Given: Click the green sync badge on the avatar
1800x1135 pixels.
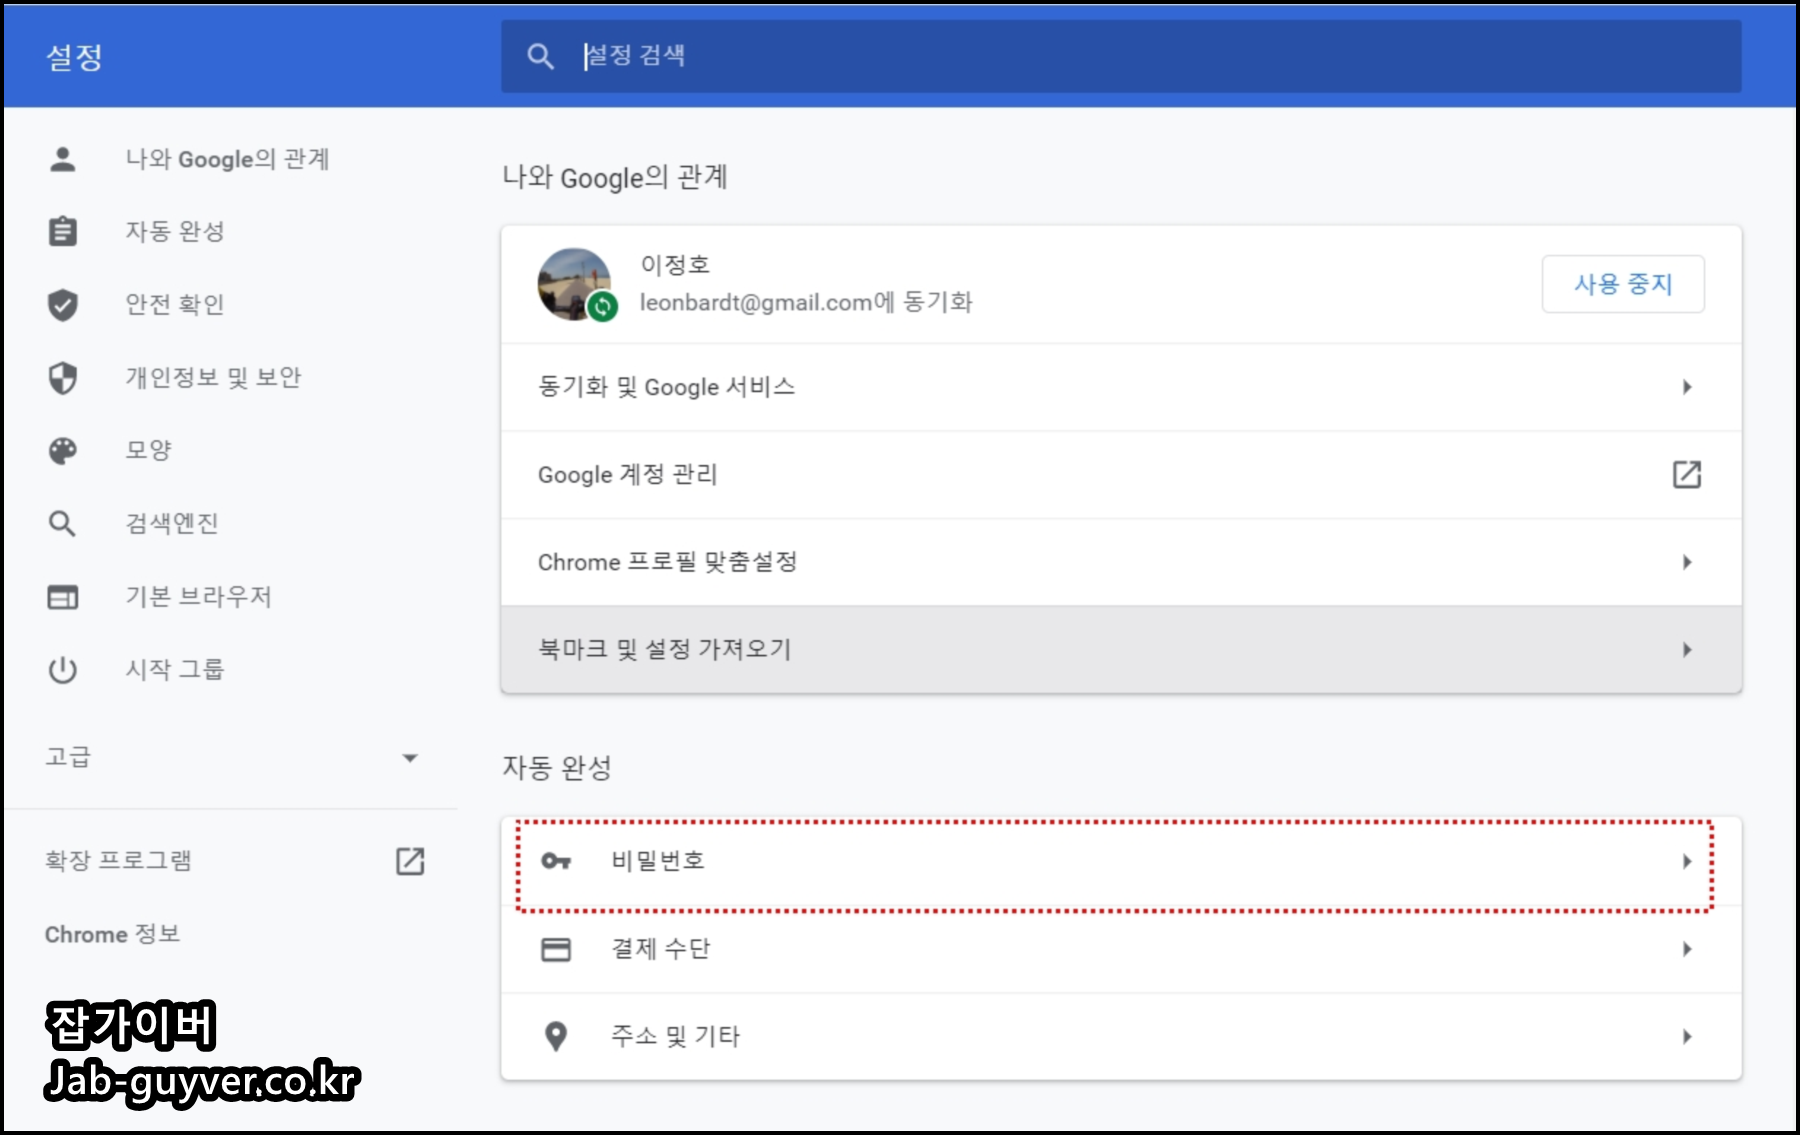Looking at the screenshot, I should [602, 307].
